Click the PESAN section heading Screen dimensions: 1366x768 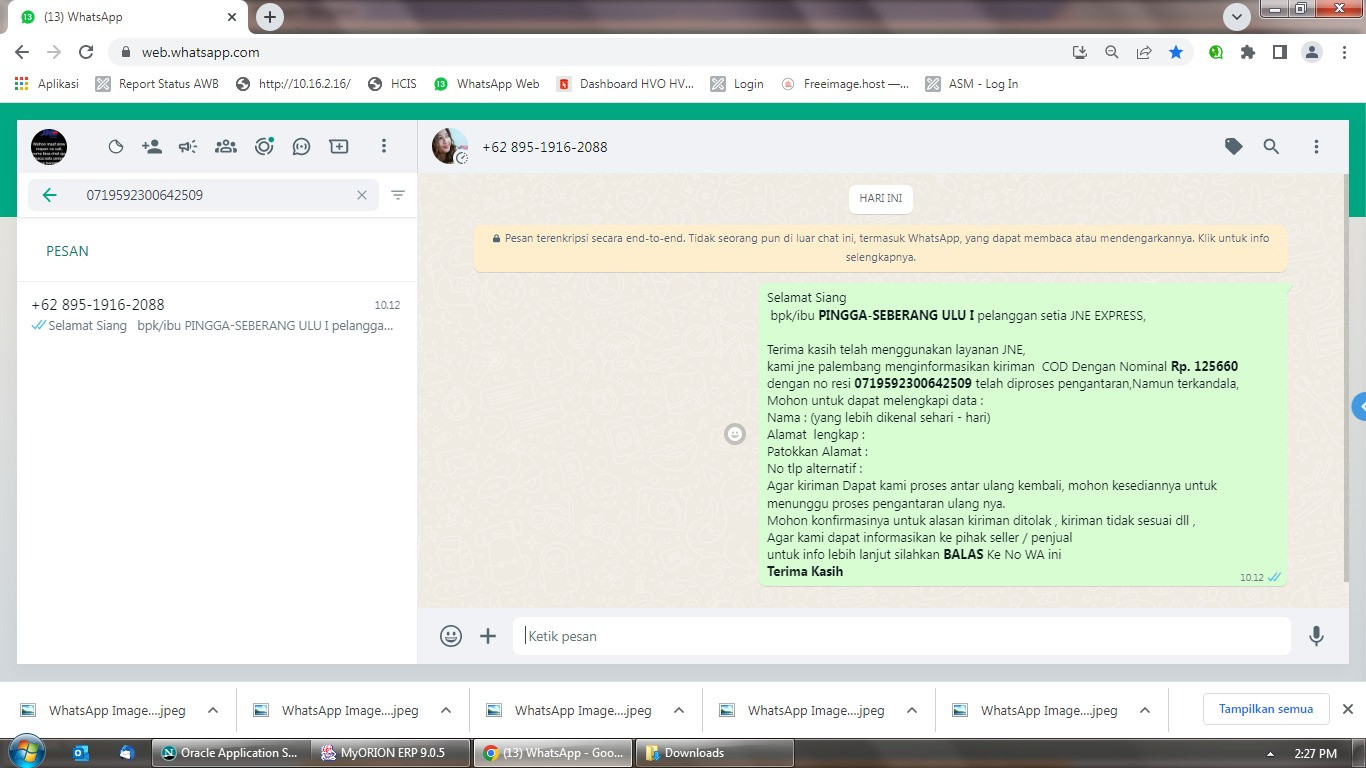click(x=67, y=251)
